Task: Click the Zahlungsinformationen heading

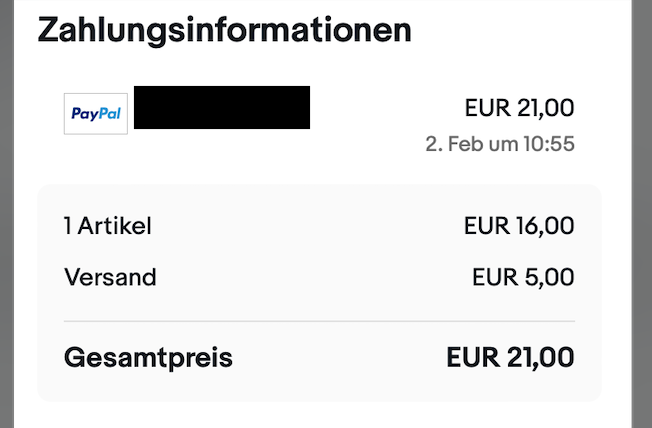Action: [x=225, y=29]
